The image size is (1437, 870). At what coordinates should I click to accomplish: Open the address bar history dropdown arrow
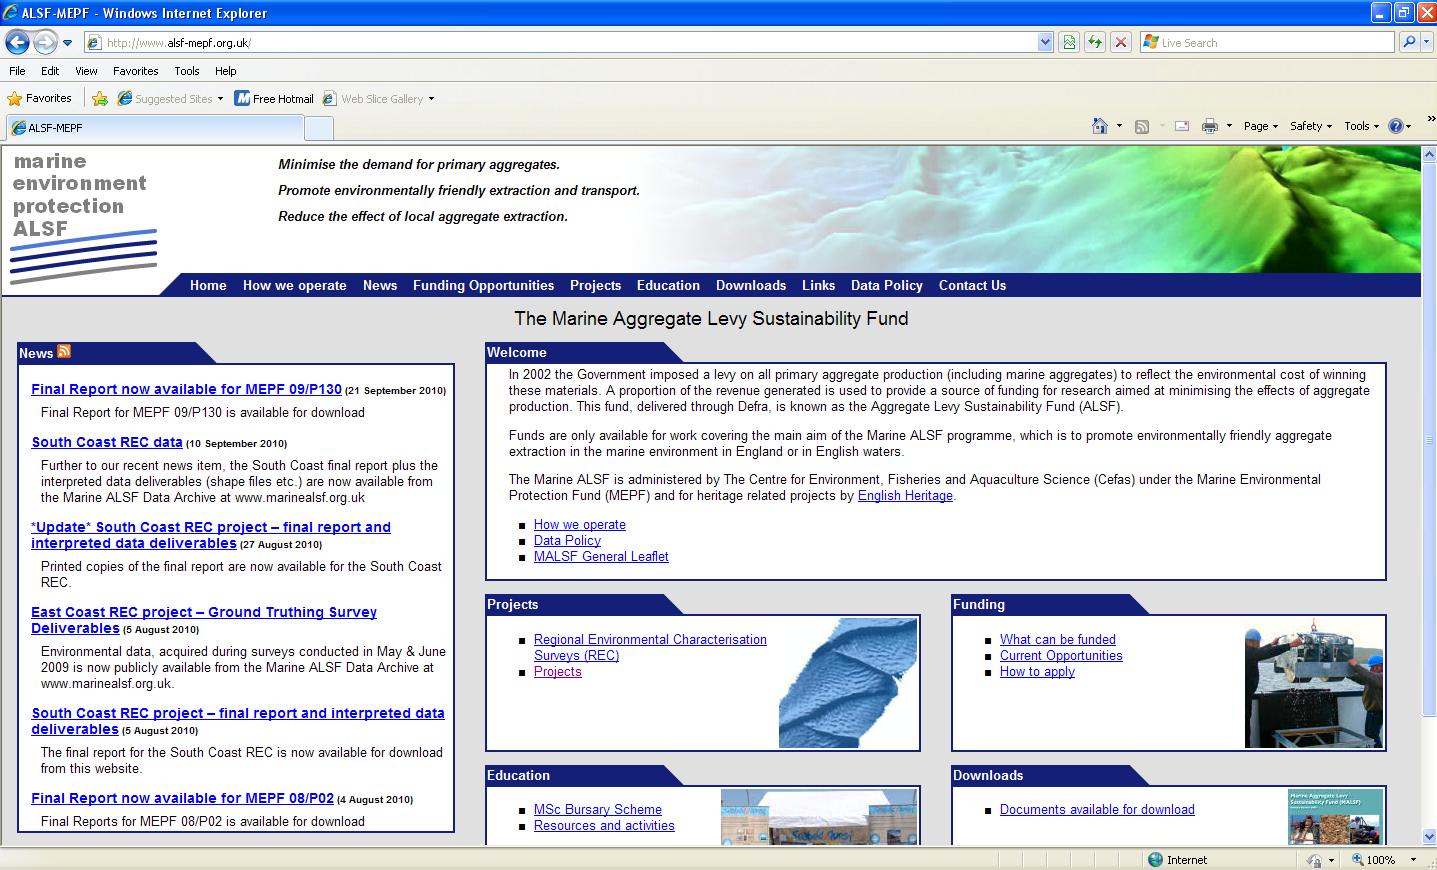[x=1045, y=42]
